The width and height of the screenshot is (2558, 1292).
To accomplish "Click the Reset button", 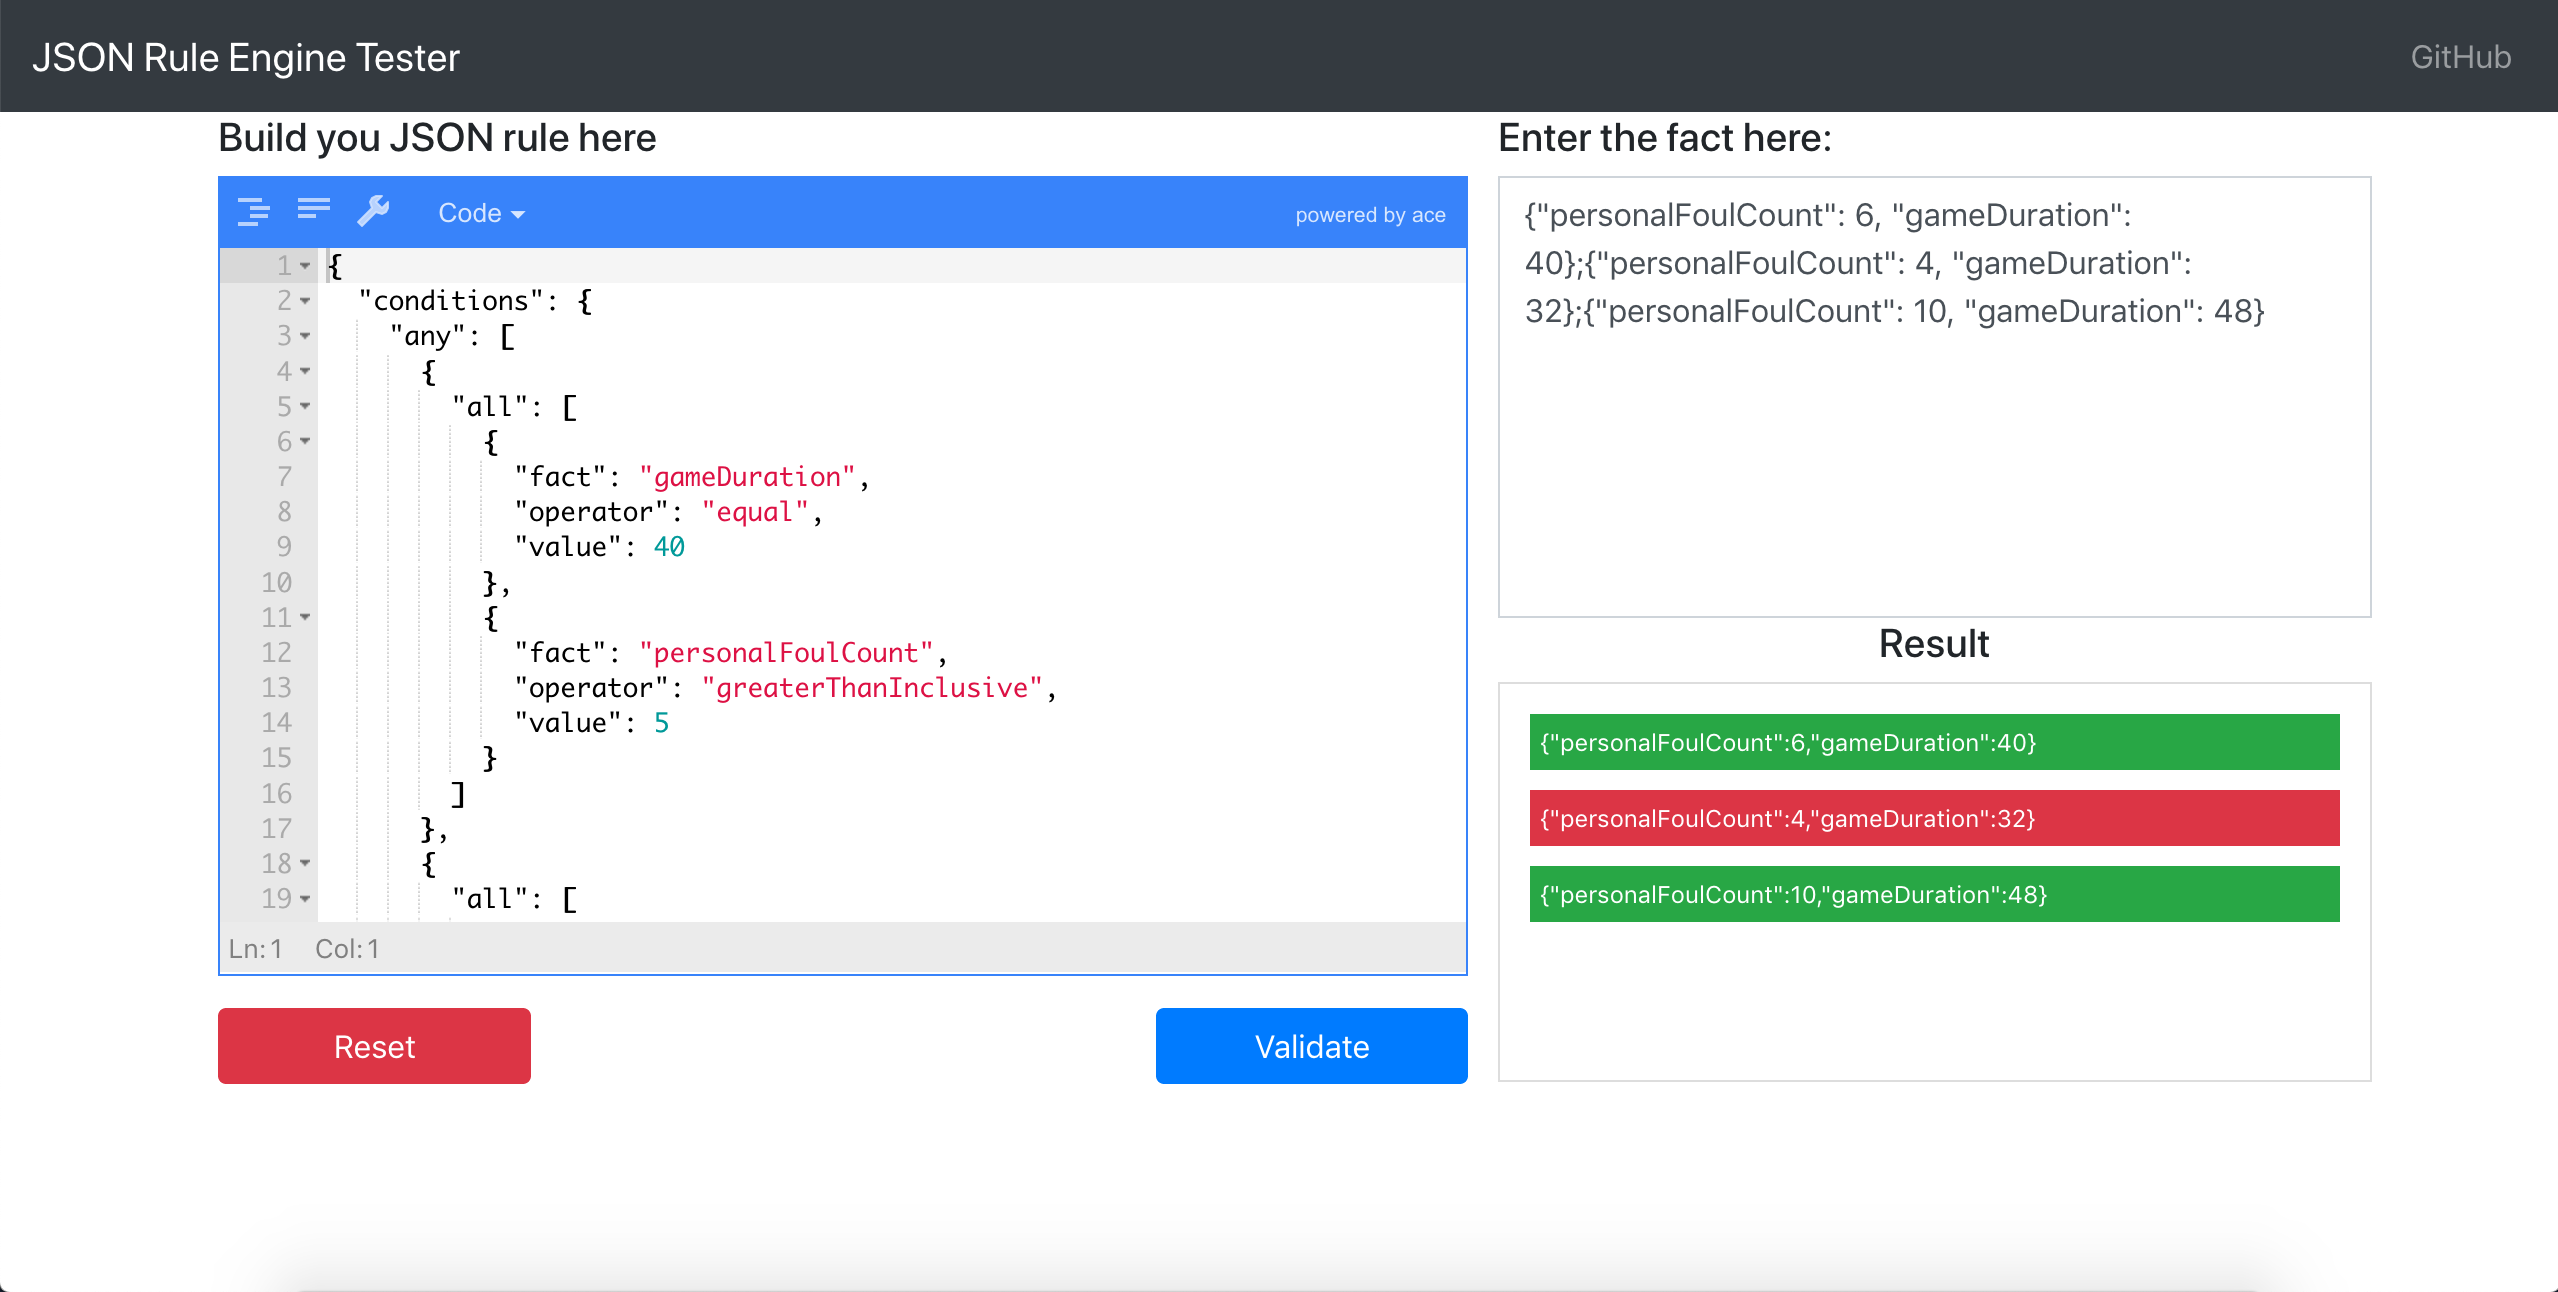I will click(376, 1045).
